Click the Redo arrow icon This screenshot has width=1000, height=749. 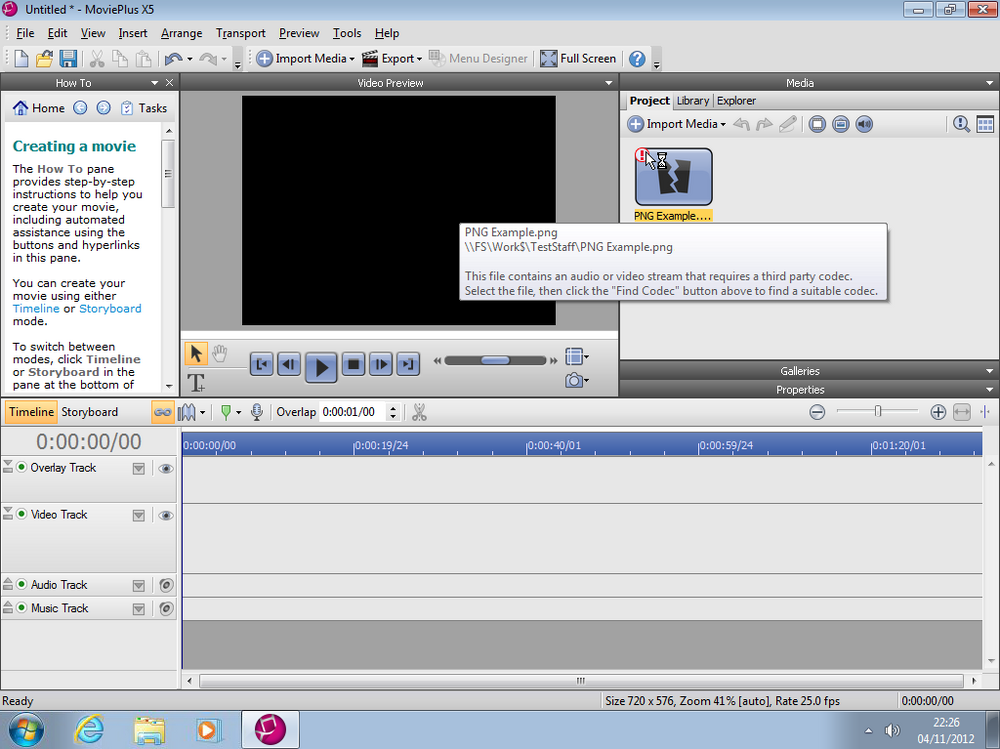[208, 59]
